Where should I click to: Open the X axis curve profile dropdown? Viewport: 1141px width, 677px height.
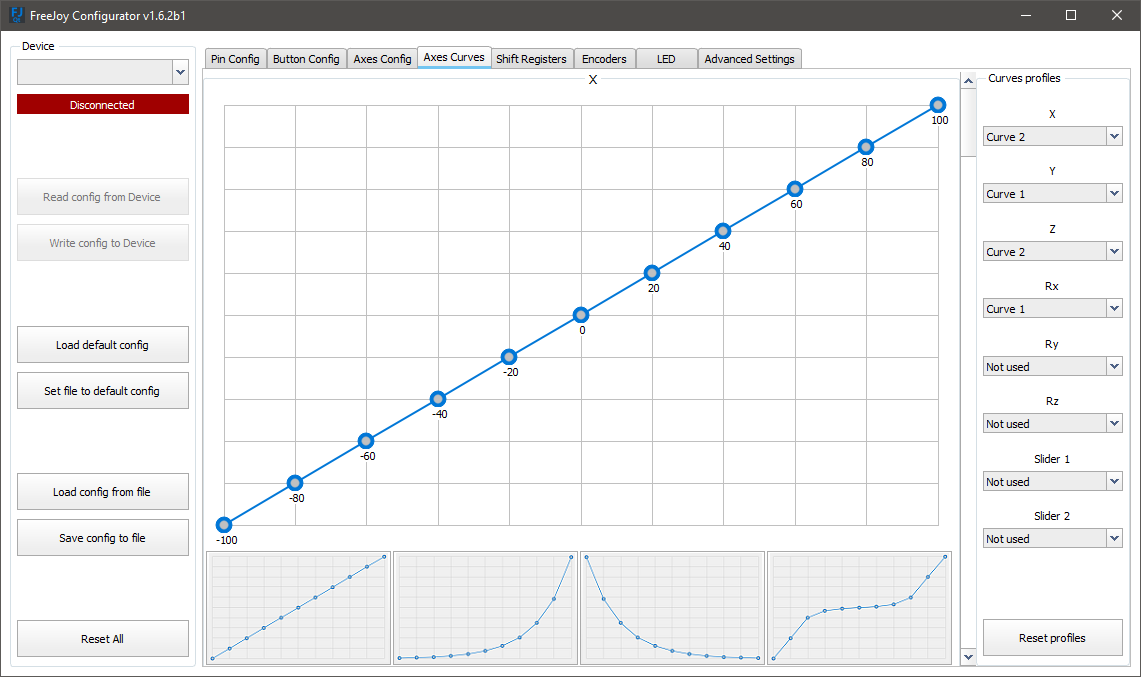pos(1052,136)
